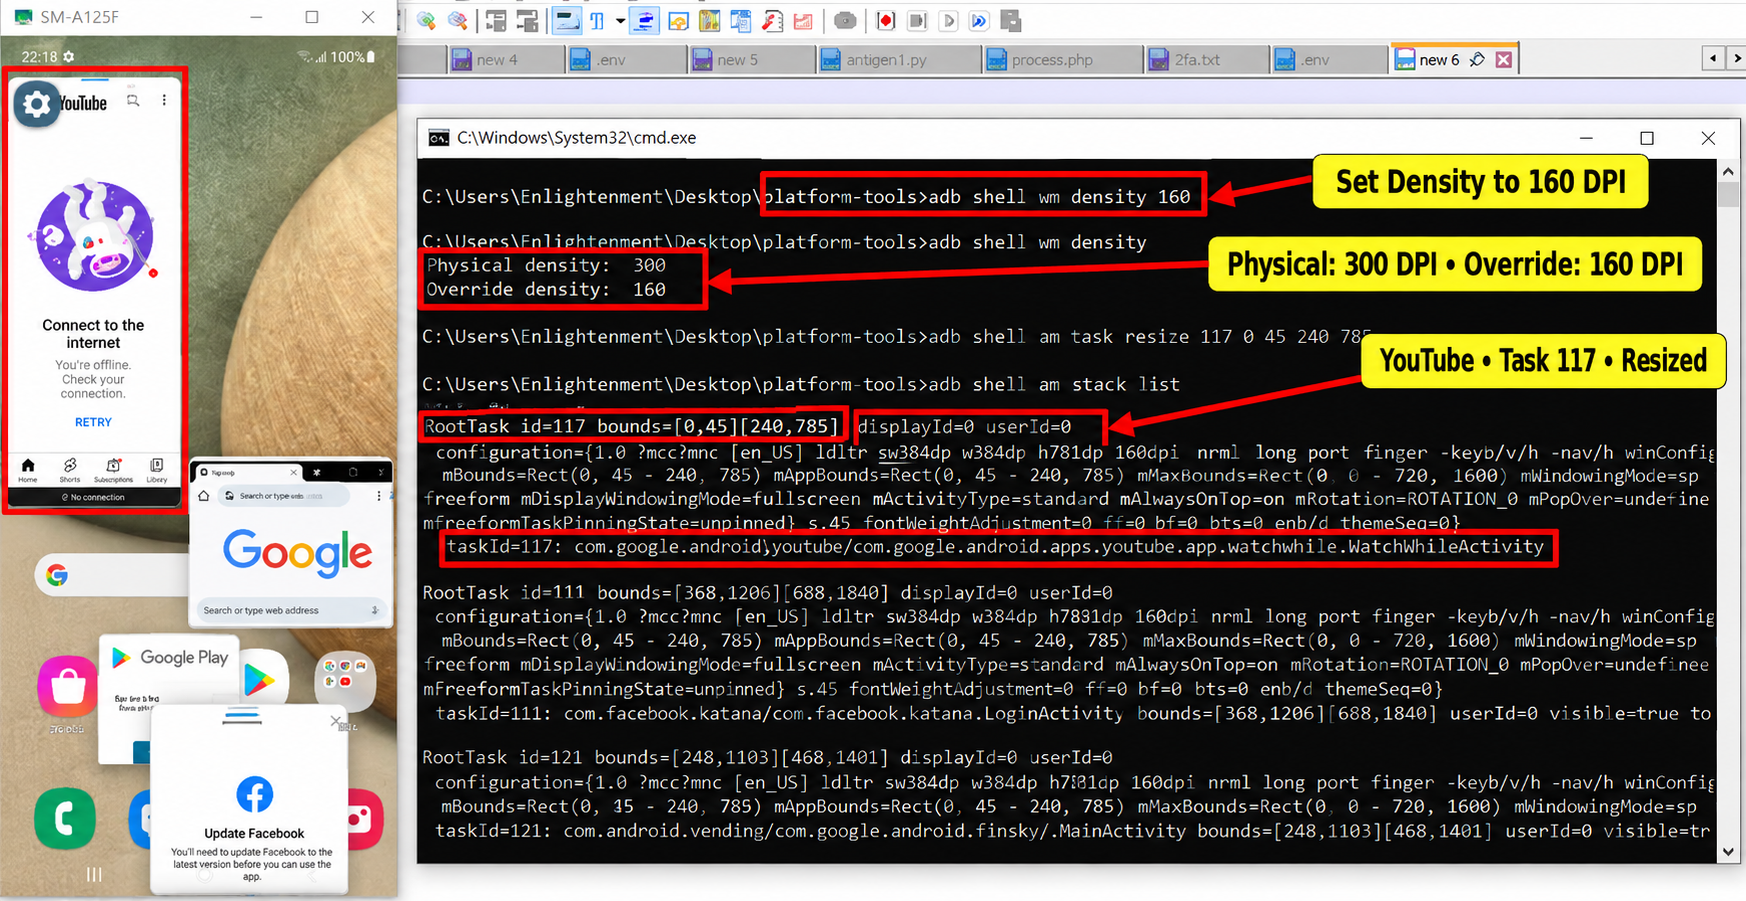
Task: Open the document map icon
Action: pos(710,20)
